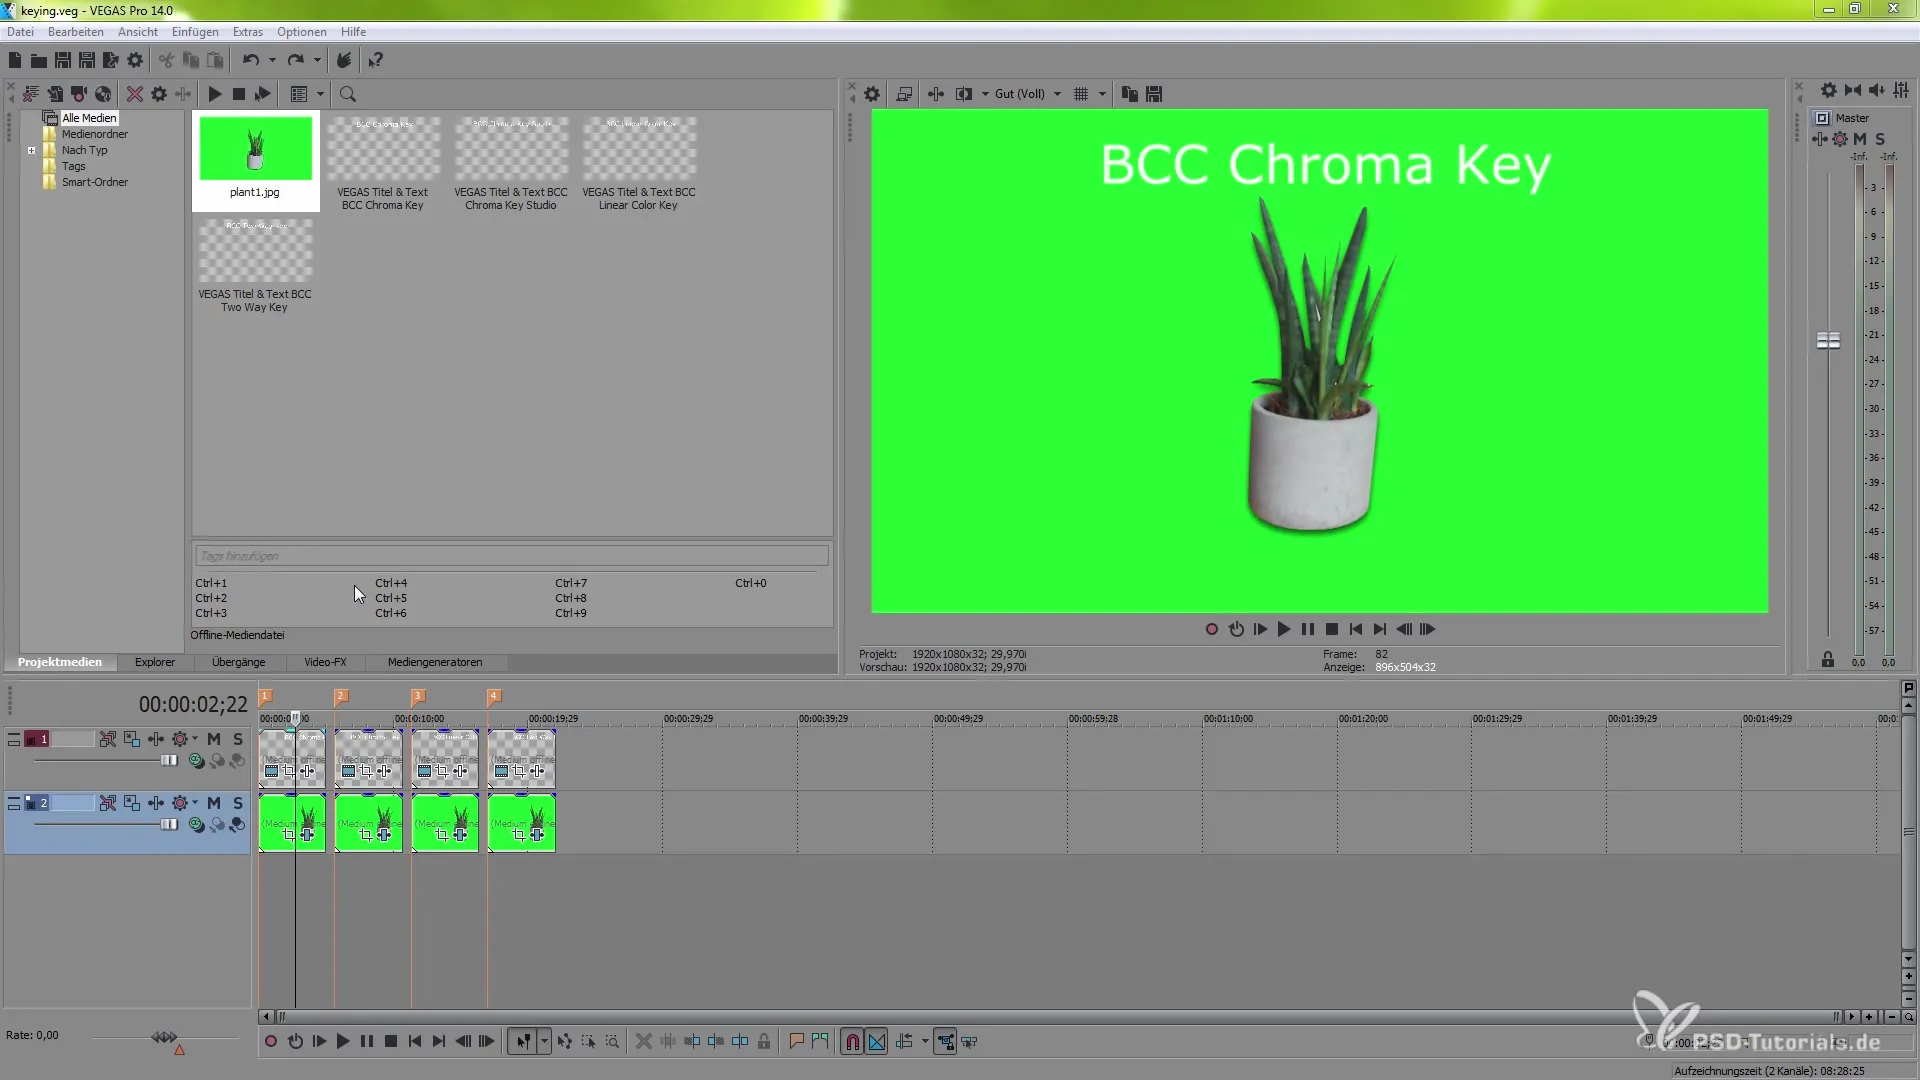Toggle Automatic Crossfades button
Screen dimensions: 1920x1080
click(877, 1042)
